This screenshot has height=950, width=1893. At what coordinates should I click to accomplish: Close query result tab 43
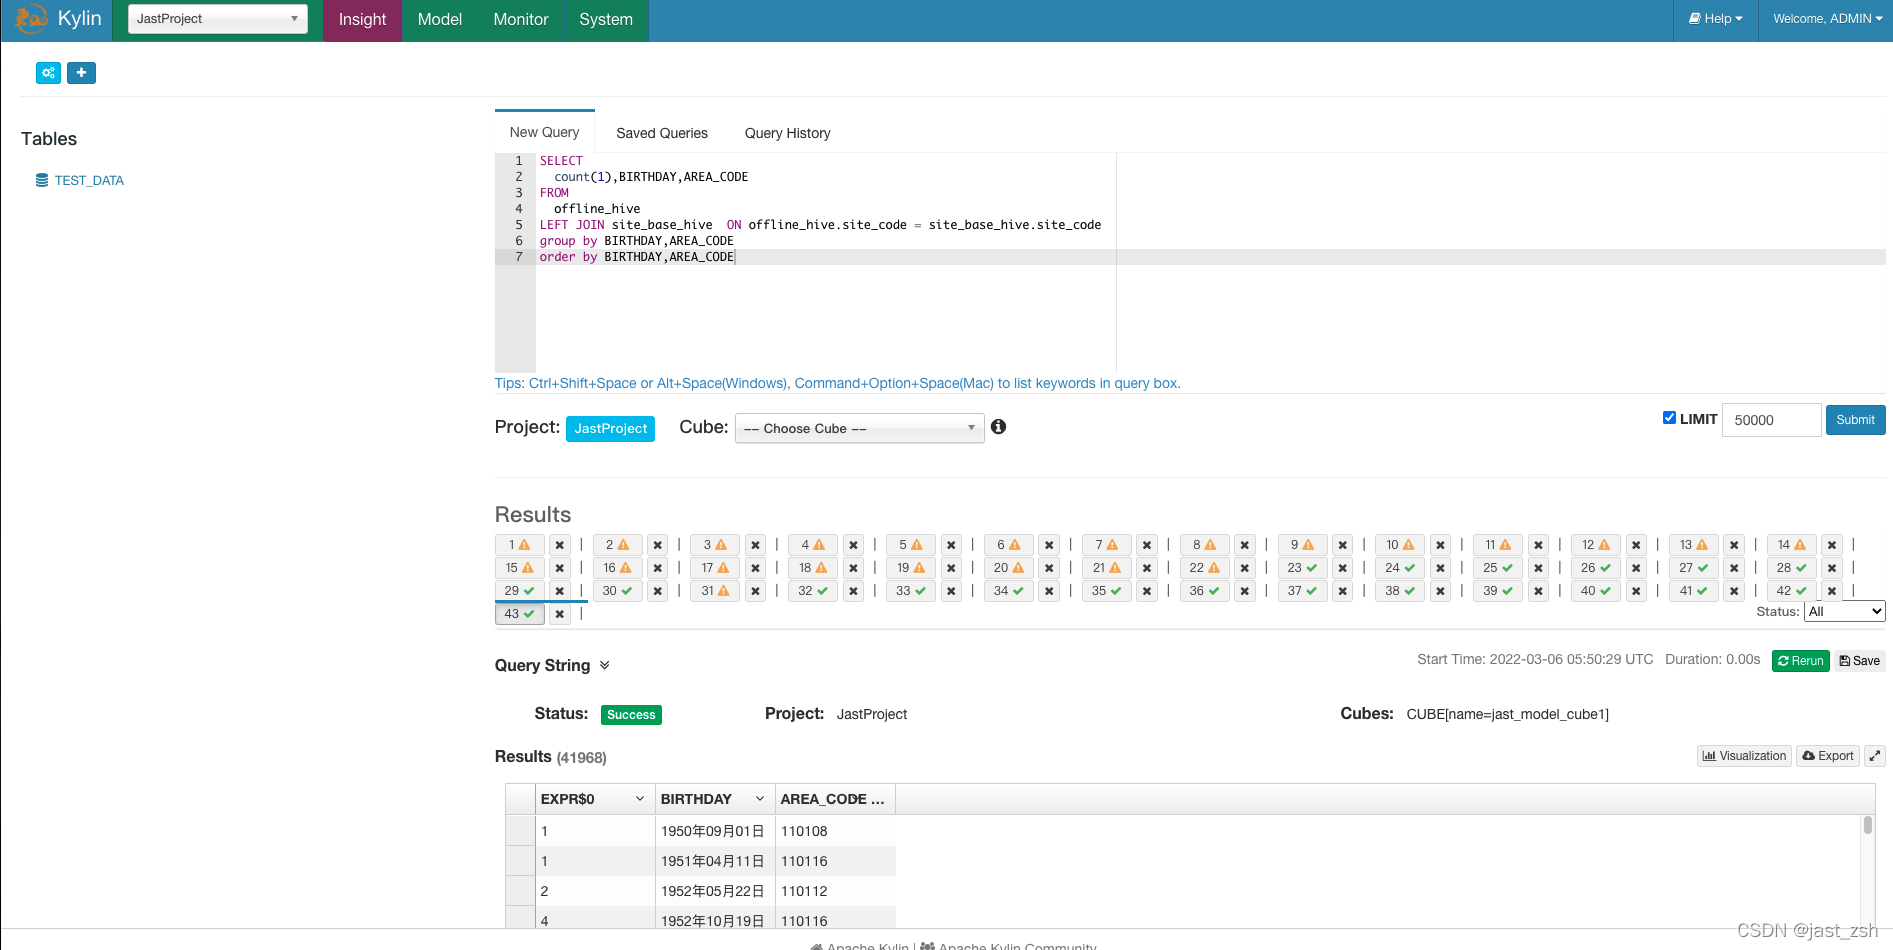coord(560,614)
